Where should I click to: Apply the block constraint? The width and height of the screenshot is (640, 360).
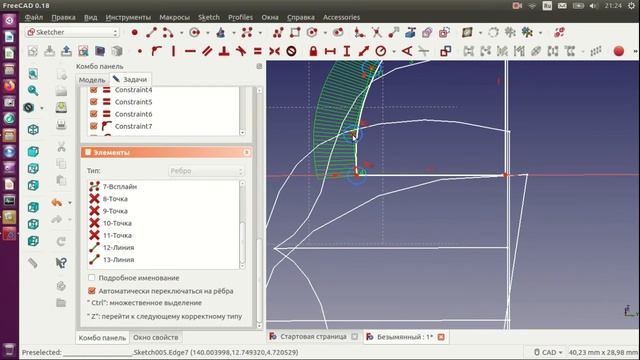(x=291, y=51)
